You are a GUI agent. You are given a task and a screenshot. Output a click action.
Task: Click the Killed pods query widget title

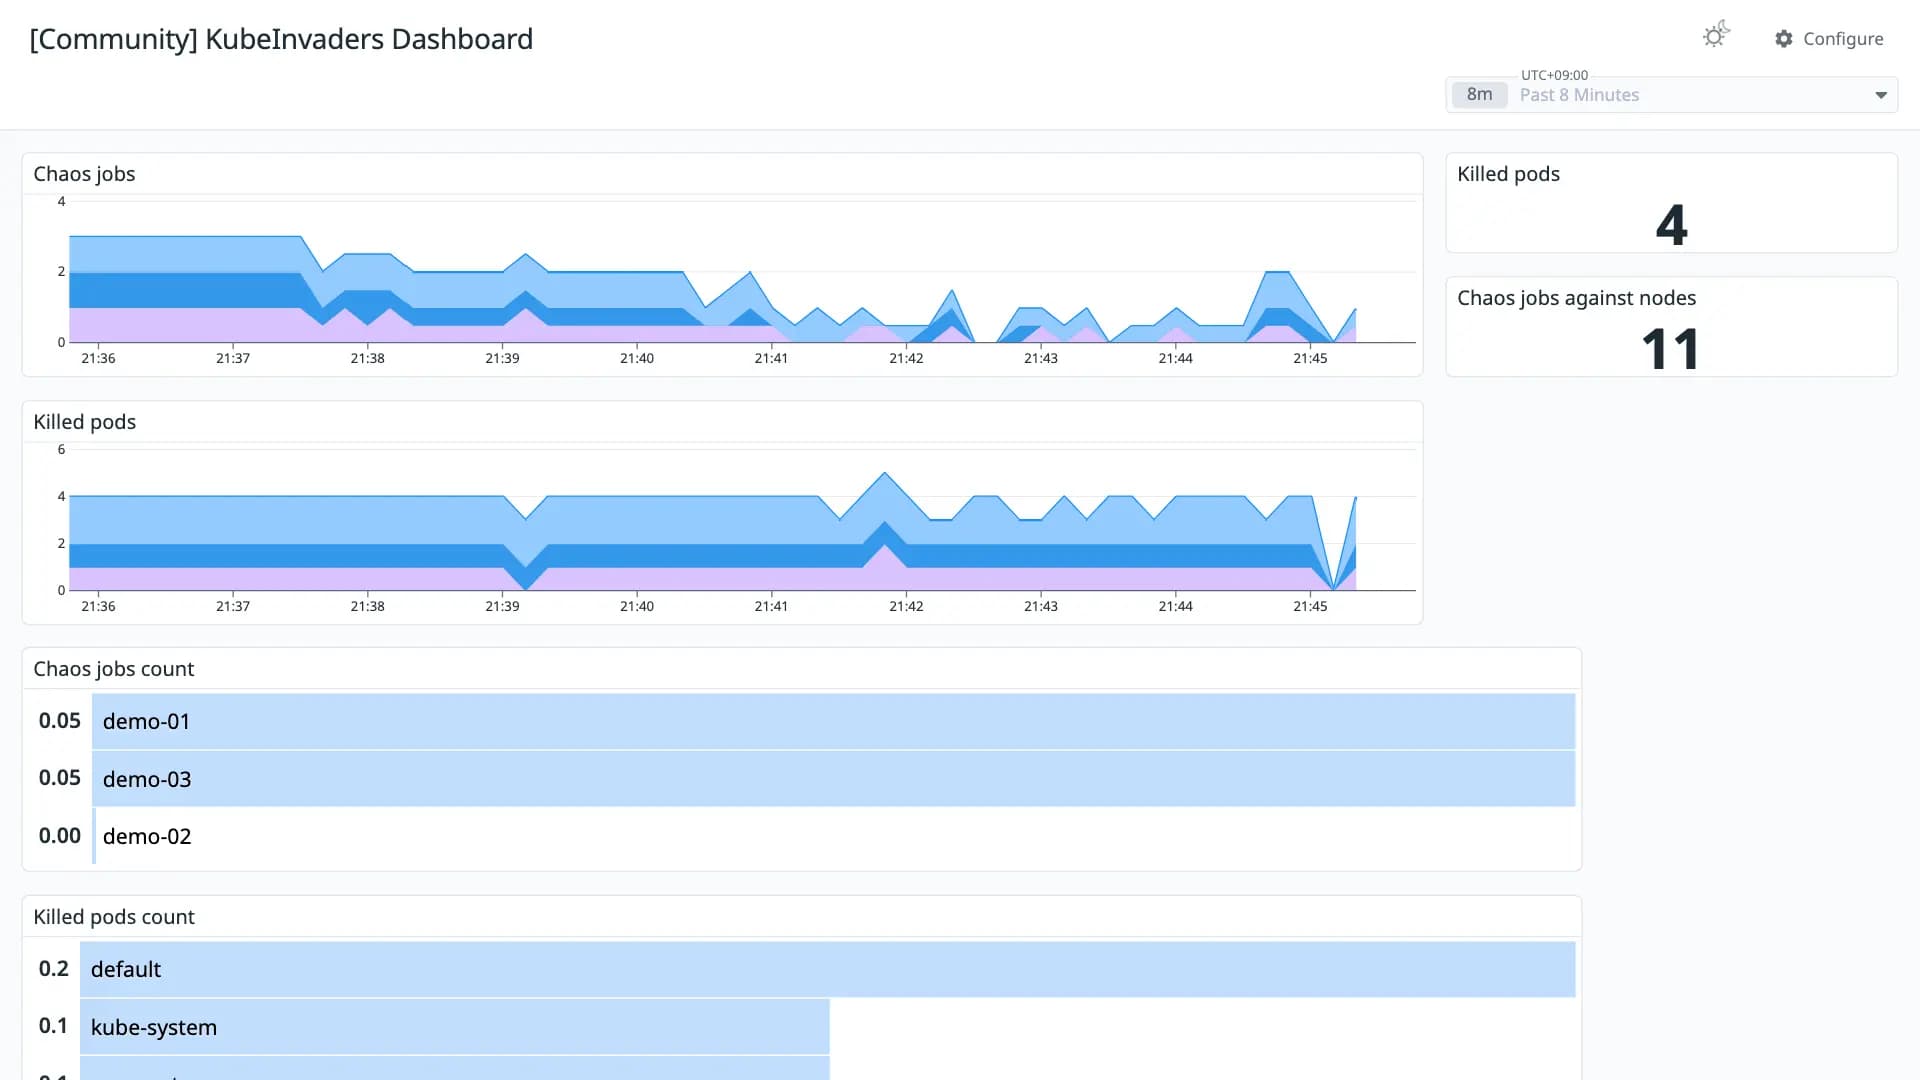[1508, 174]
